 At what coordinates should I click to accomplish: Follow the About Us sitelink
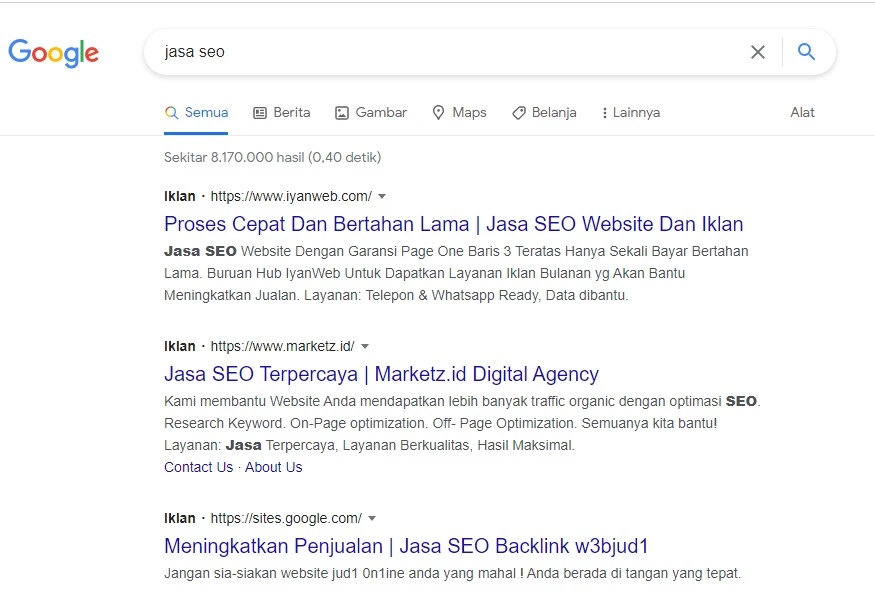click(x=273, y=467)
